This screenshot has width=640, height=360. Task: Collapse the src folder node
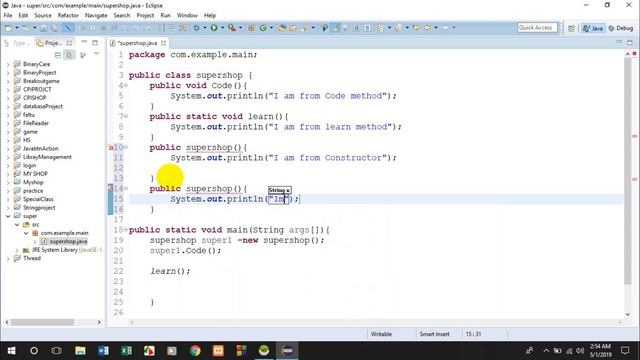pos(17,224)
